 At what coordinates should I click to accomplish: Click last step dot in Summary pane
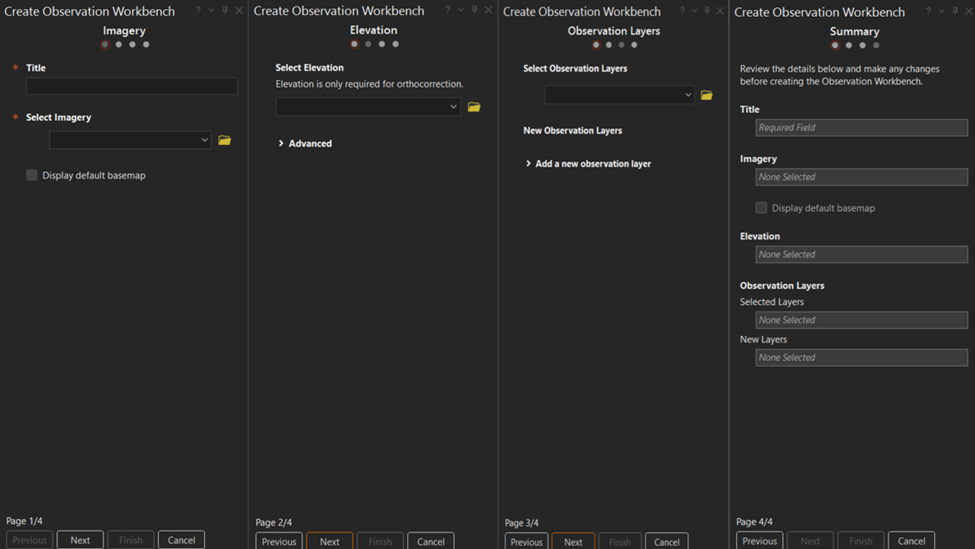pos(876,45)
